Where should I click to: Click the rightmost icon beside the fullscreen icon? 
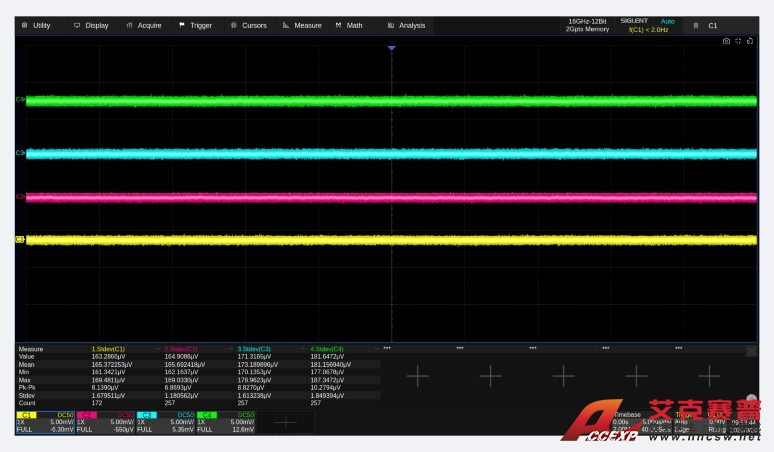[x=750, y=41]
